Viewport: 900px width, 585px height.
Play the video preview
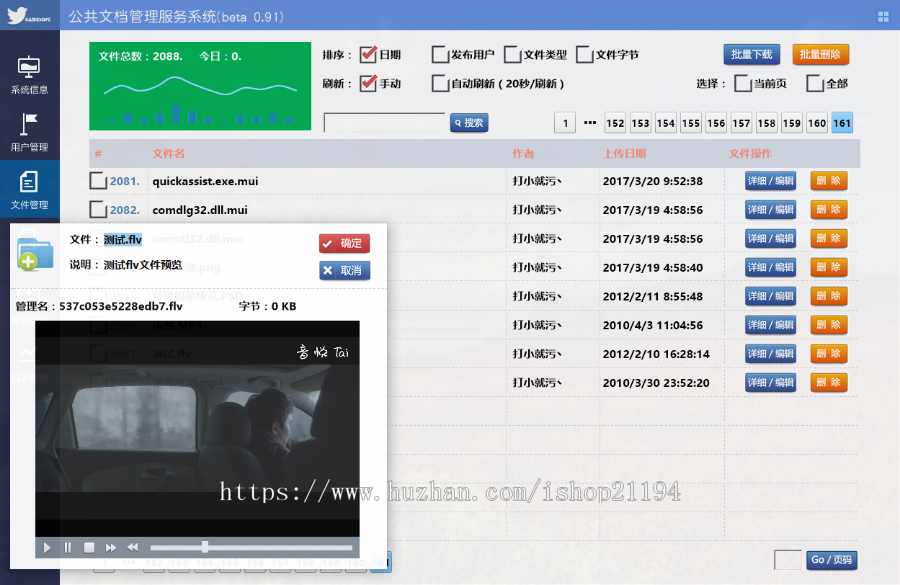pos(47,548)
